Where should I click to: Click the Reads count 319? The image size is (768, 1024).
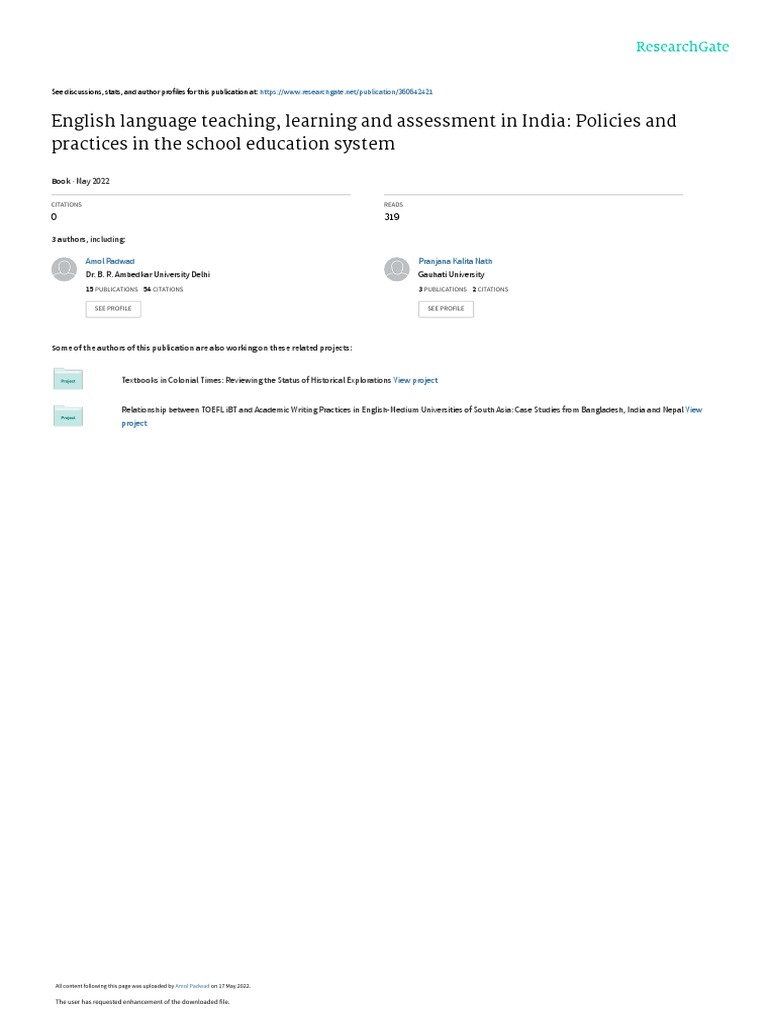392,217
